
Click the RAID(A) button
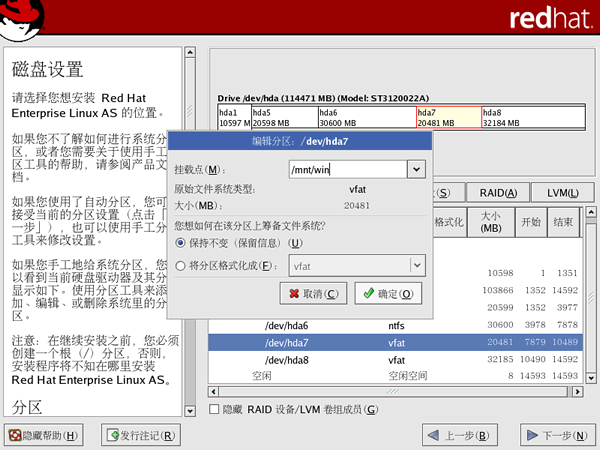point(498,193)
